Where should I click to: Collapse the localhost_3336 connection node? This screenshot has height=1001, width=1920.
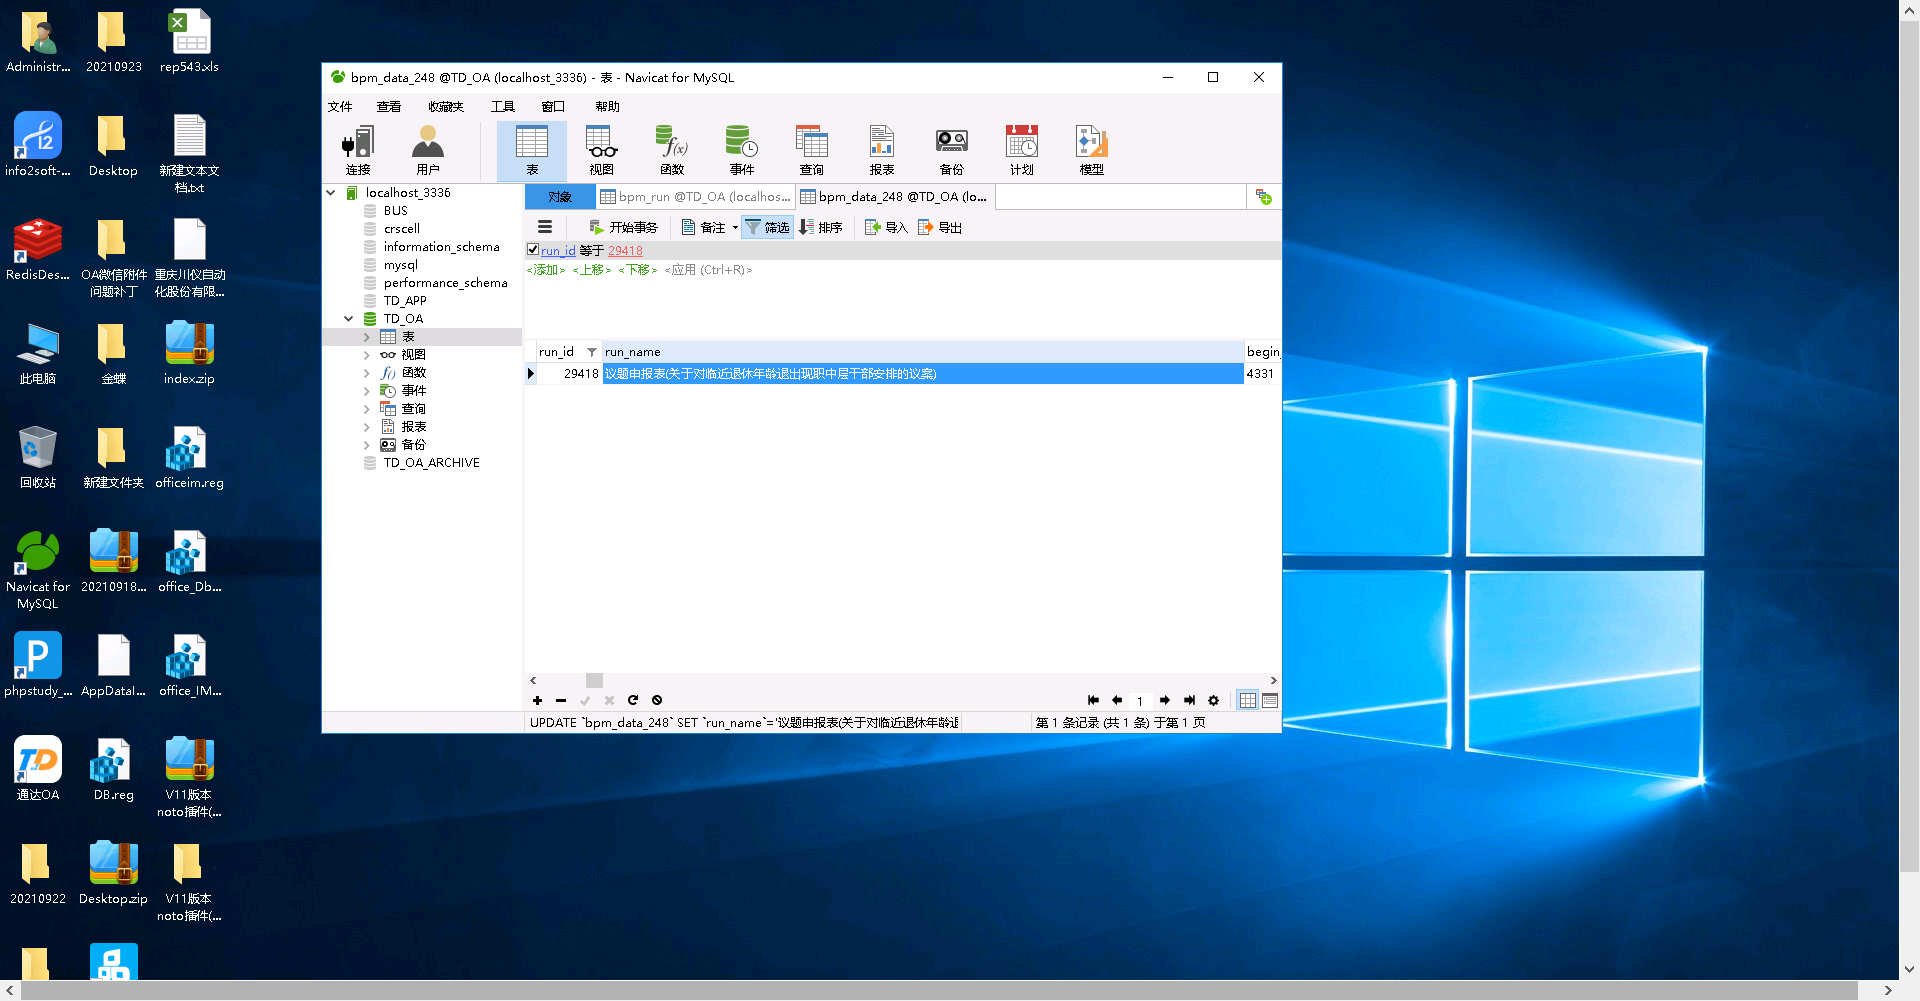pos(331,193)
